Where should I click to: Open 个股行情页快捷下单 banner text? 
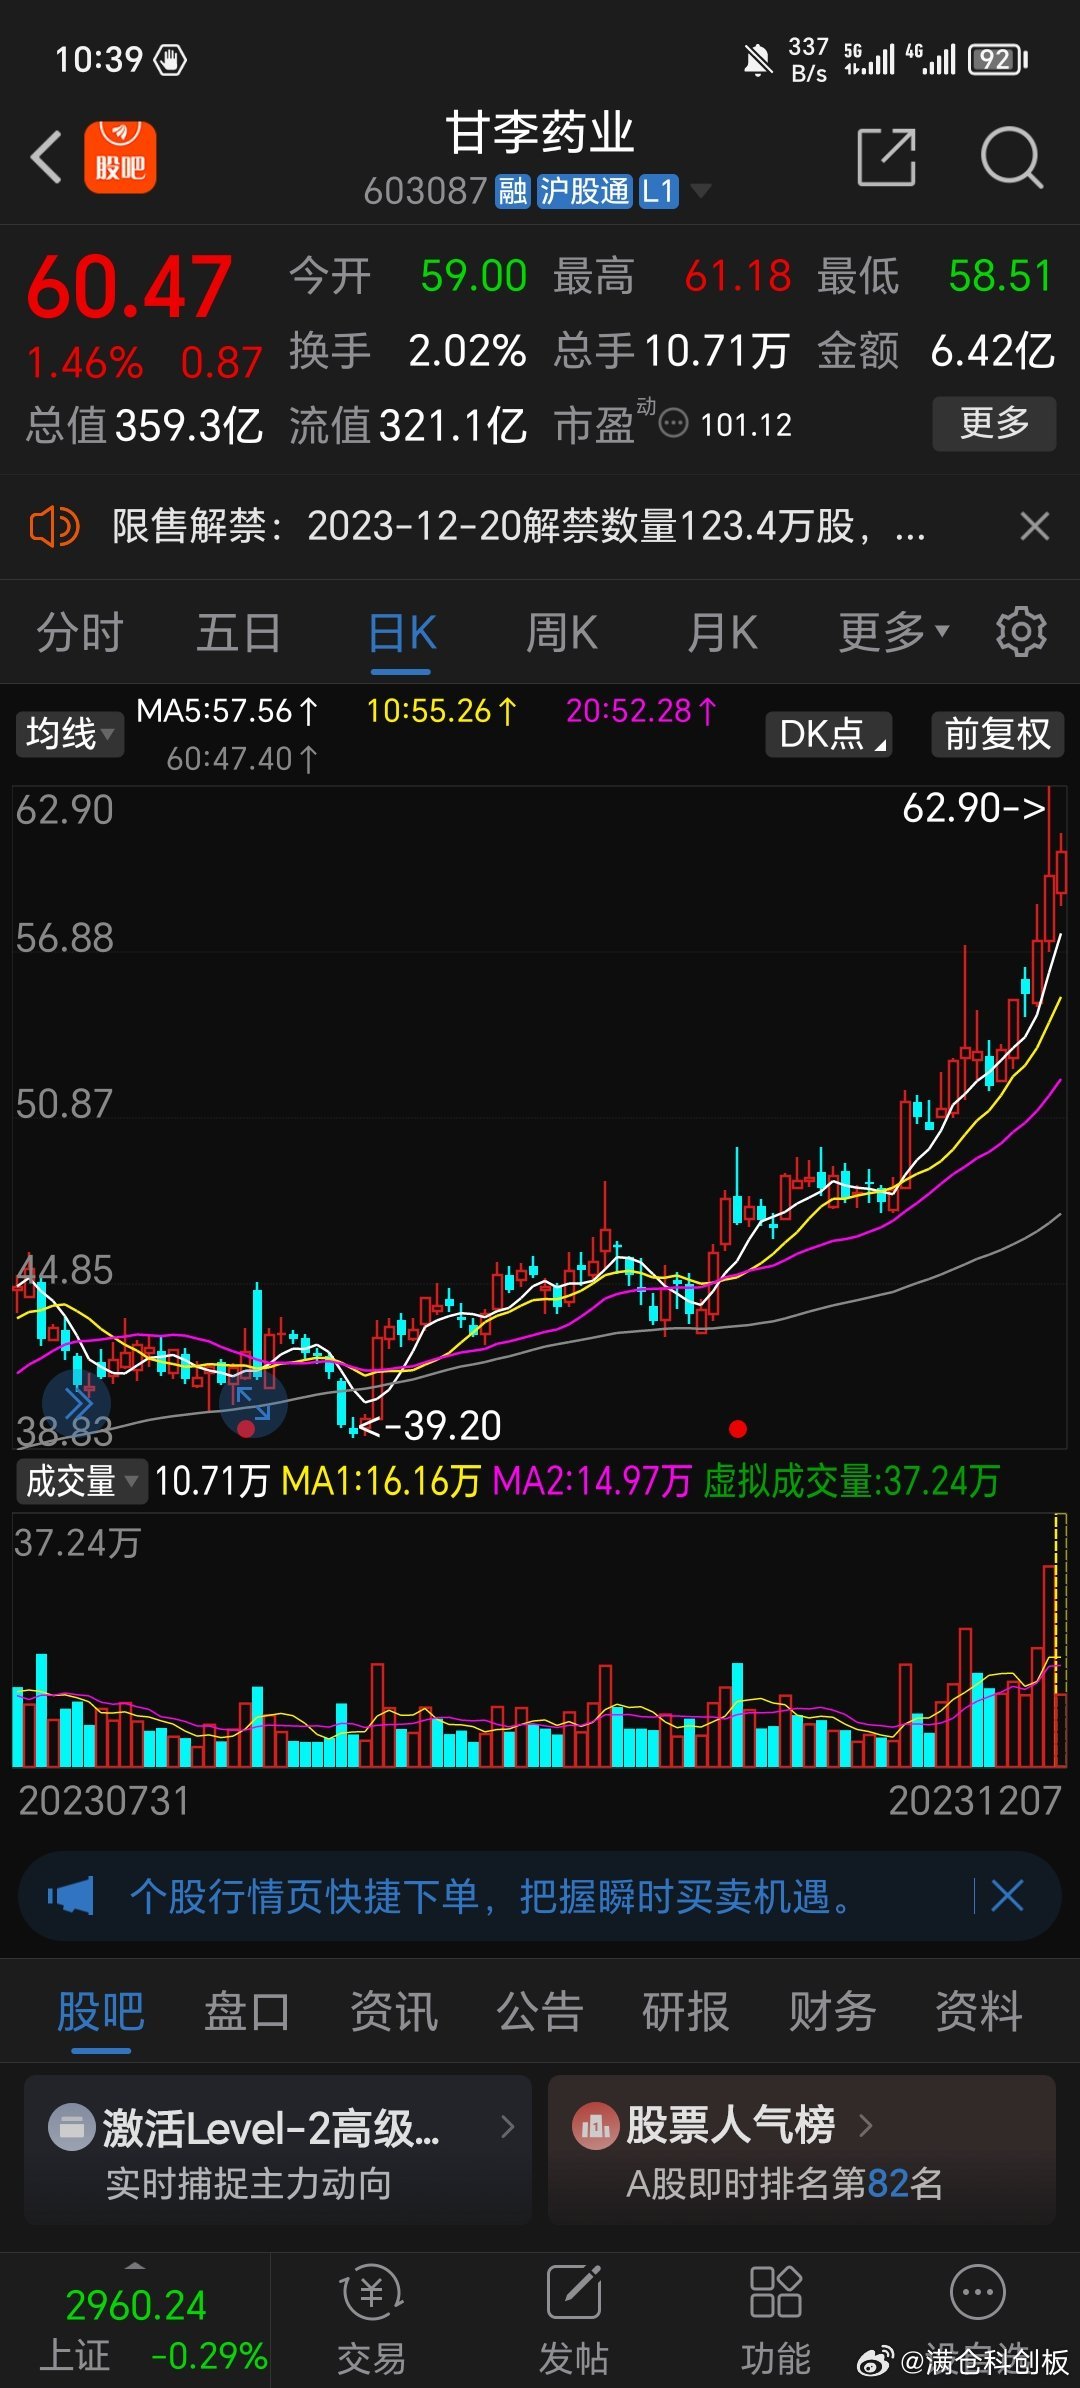tap(492, 1895)
